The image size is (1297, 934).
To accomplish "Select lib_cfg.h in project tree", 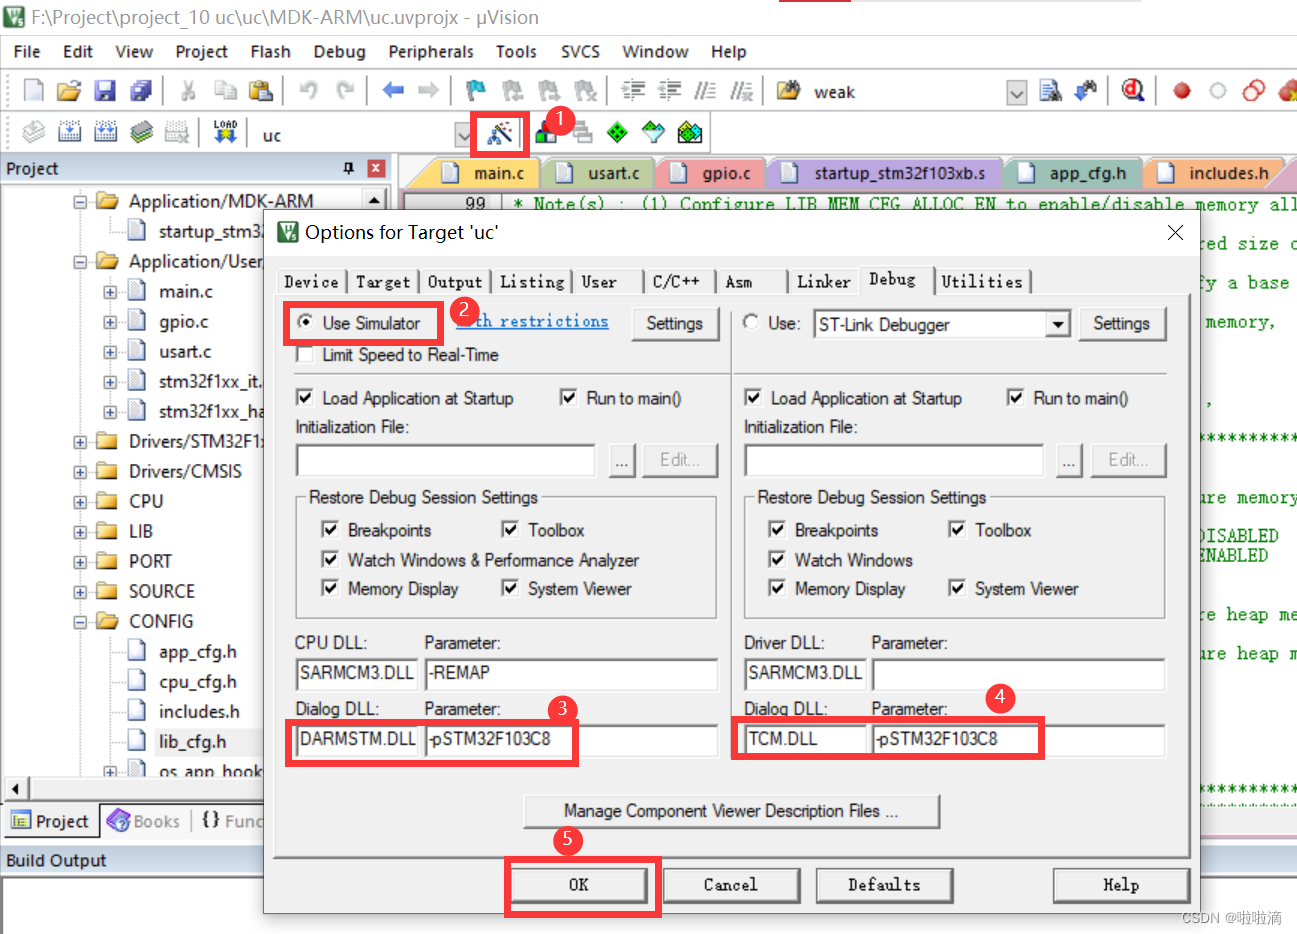I will click(x=192, y=742).
